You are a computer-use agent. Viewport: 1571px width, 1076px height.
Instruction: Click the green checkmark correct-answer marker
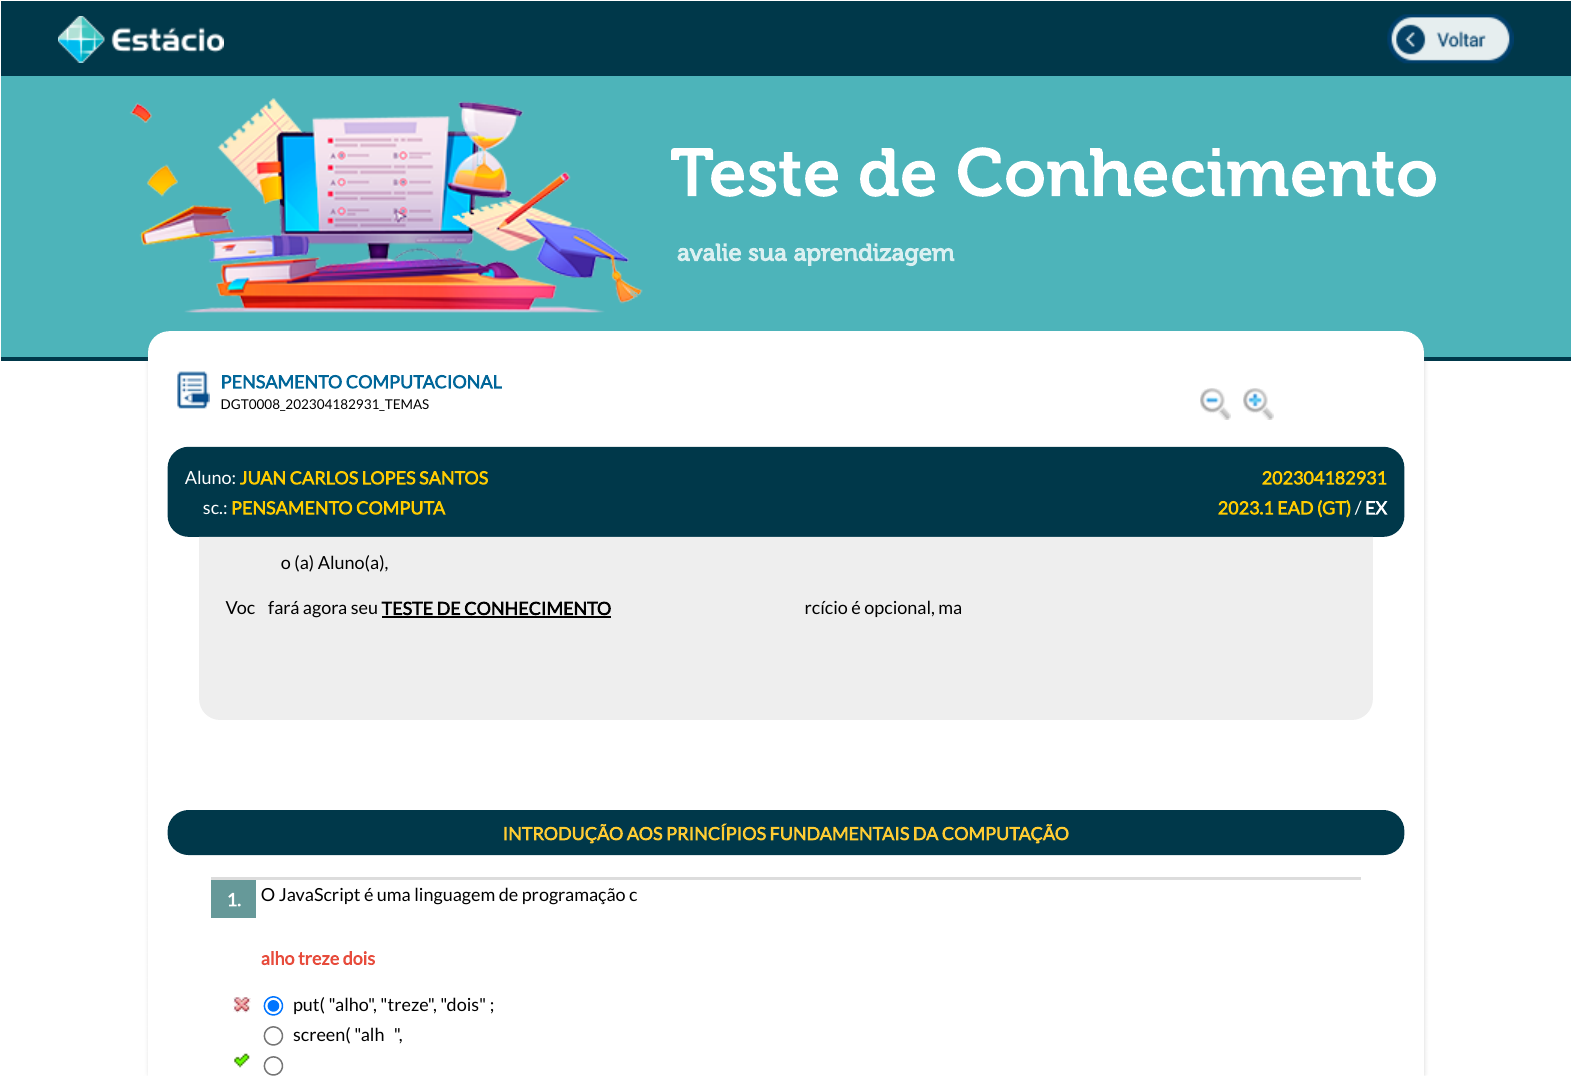(241, 1060)
